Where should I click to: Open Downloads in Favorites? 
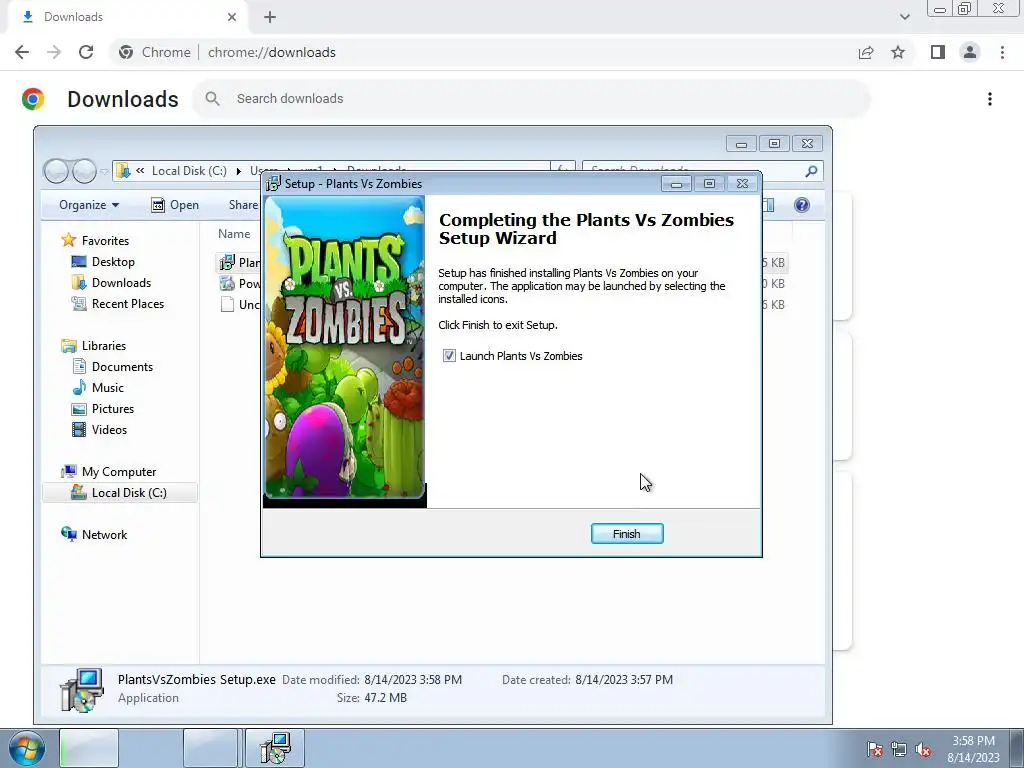pyautogui.click(x=121, y=283)
